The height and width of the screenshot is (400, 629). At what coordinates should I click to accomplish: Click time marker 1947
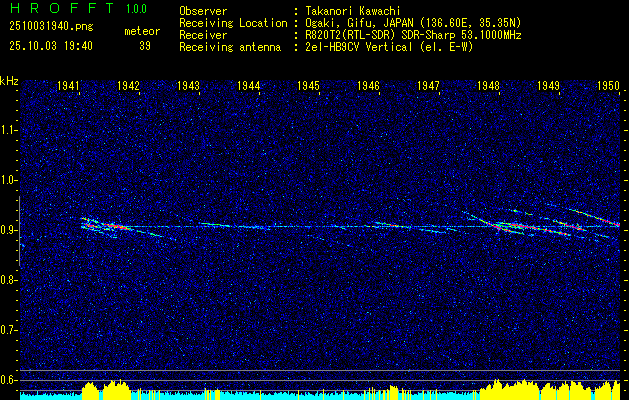(428, 85)
